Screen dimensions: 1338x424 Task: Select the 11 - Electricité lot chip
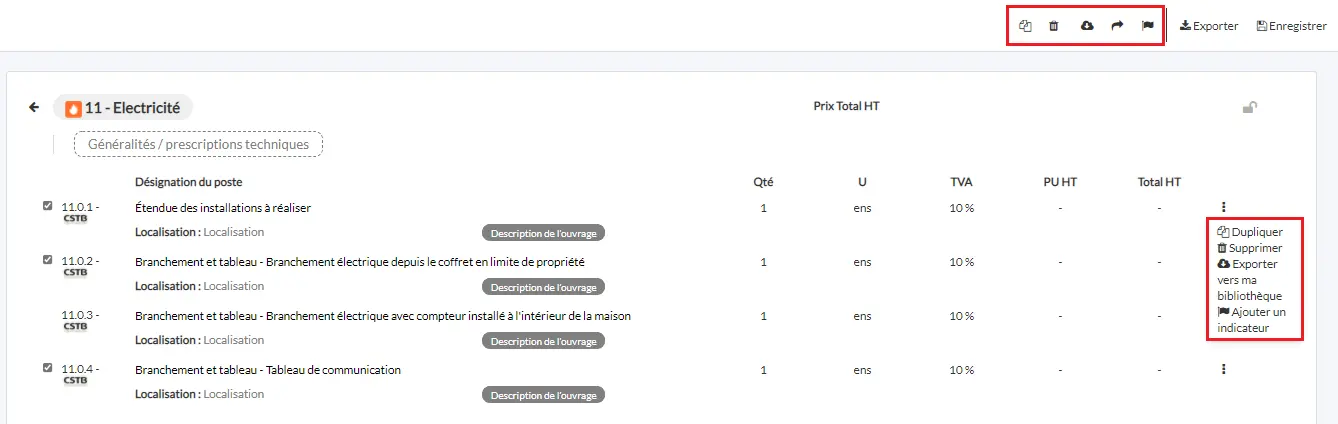[123, 108]
